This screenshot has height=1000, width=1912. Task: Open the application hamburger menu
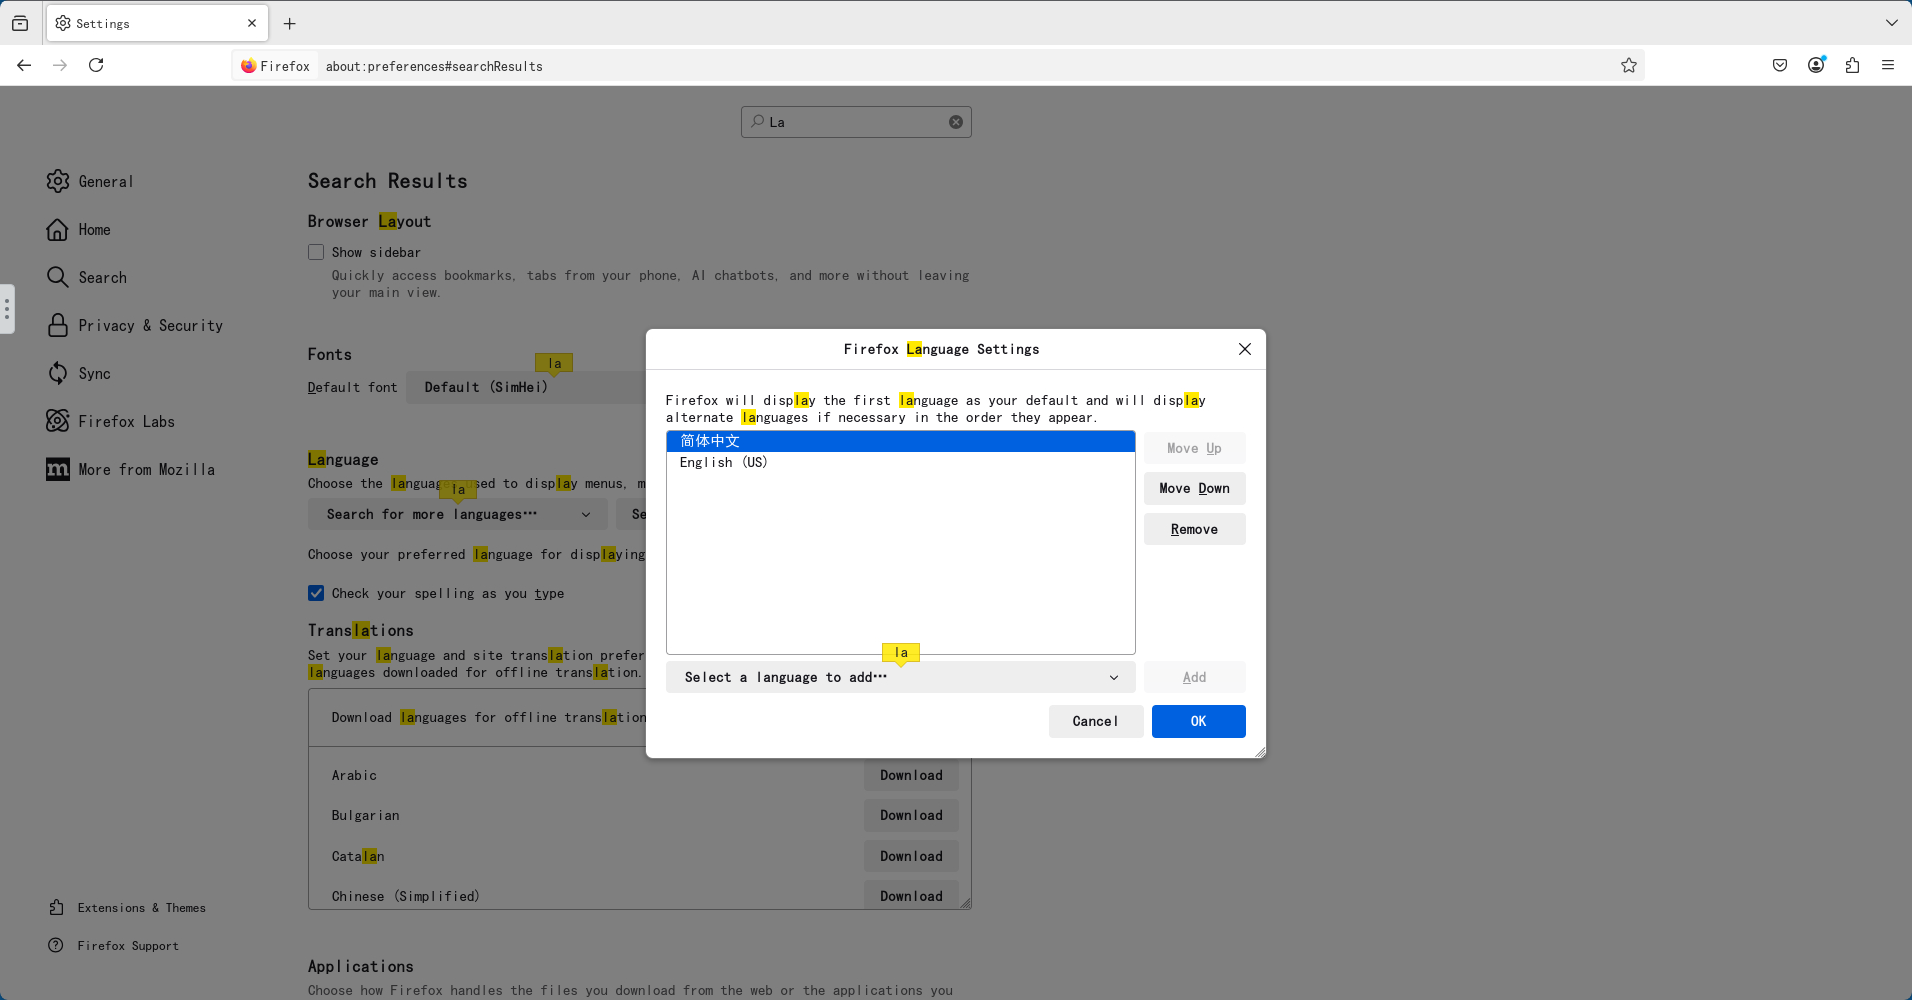point(1888,65)
